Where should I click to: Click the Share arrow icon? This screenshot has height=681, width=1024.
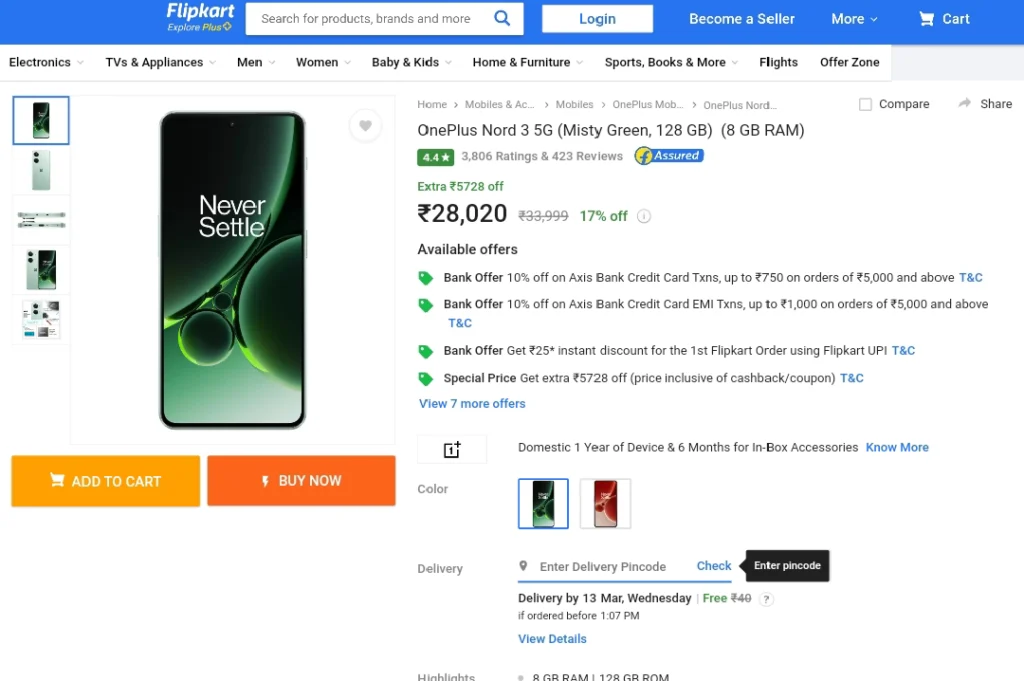965,103
